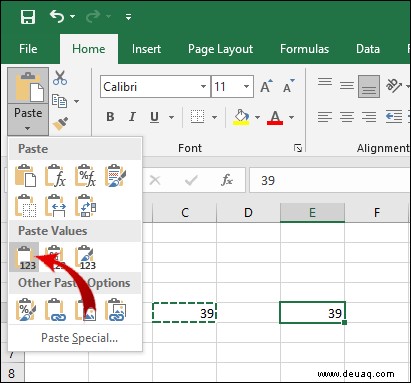Click the Insert Function fx button
This screenshot has height=383, width=411.
click(x=227, y=180)
